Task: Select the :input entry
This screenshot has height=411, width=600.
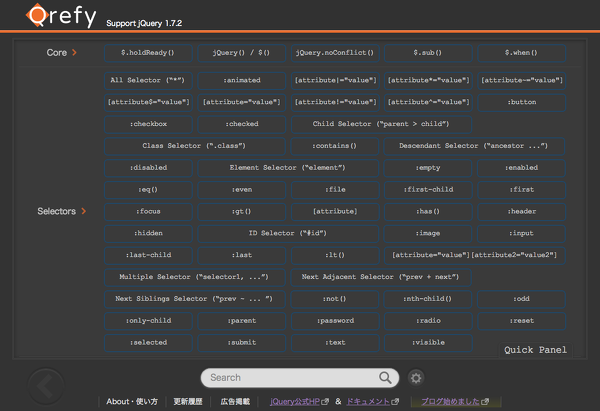Action: 522,233
